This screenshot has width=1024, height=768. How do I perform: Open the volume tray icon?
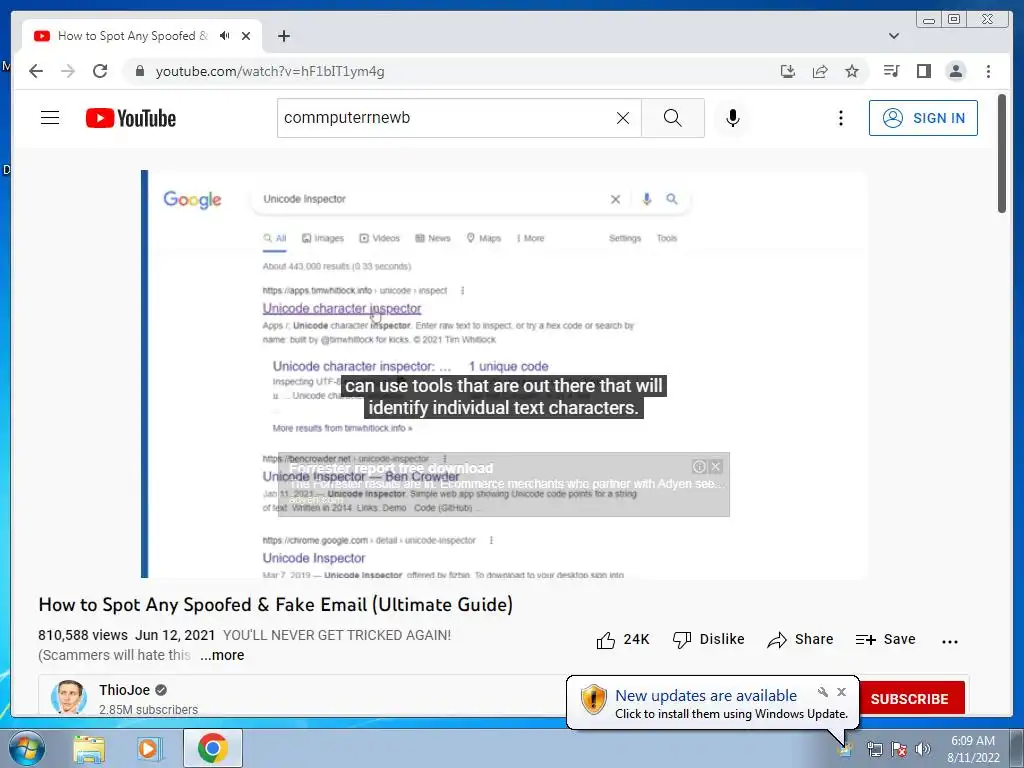[x=923, y=749]
